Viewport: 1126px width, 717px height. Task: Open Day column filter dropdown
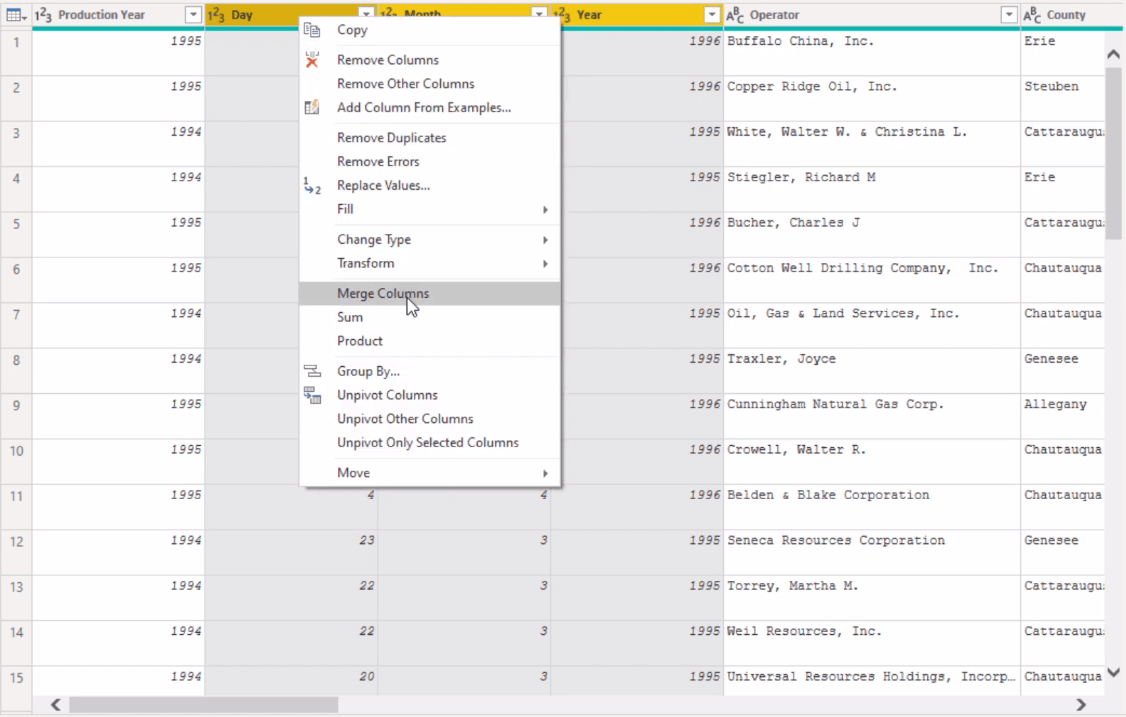pyautogui.click(x=366, y=14)
